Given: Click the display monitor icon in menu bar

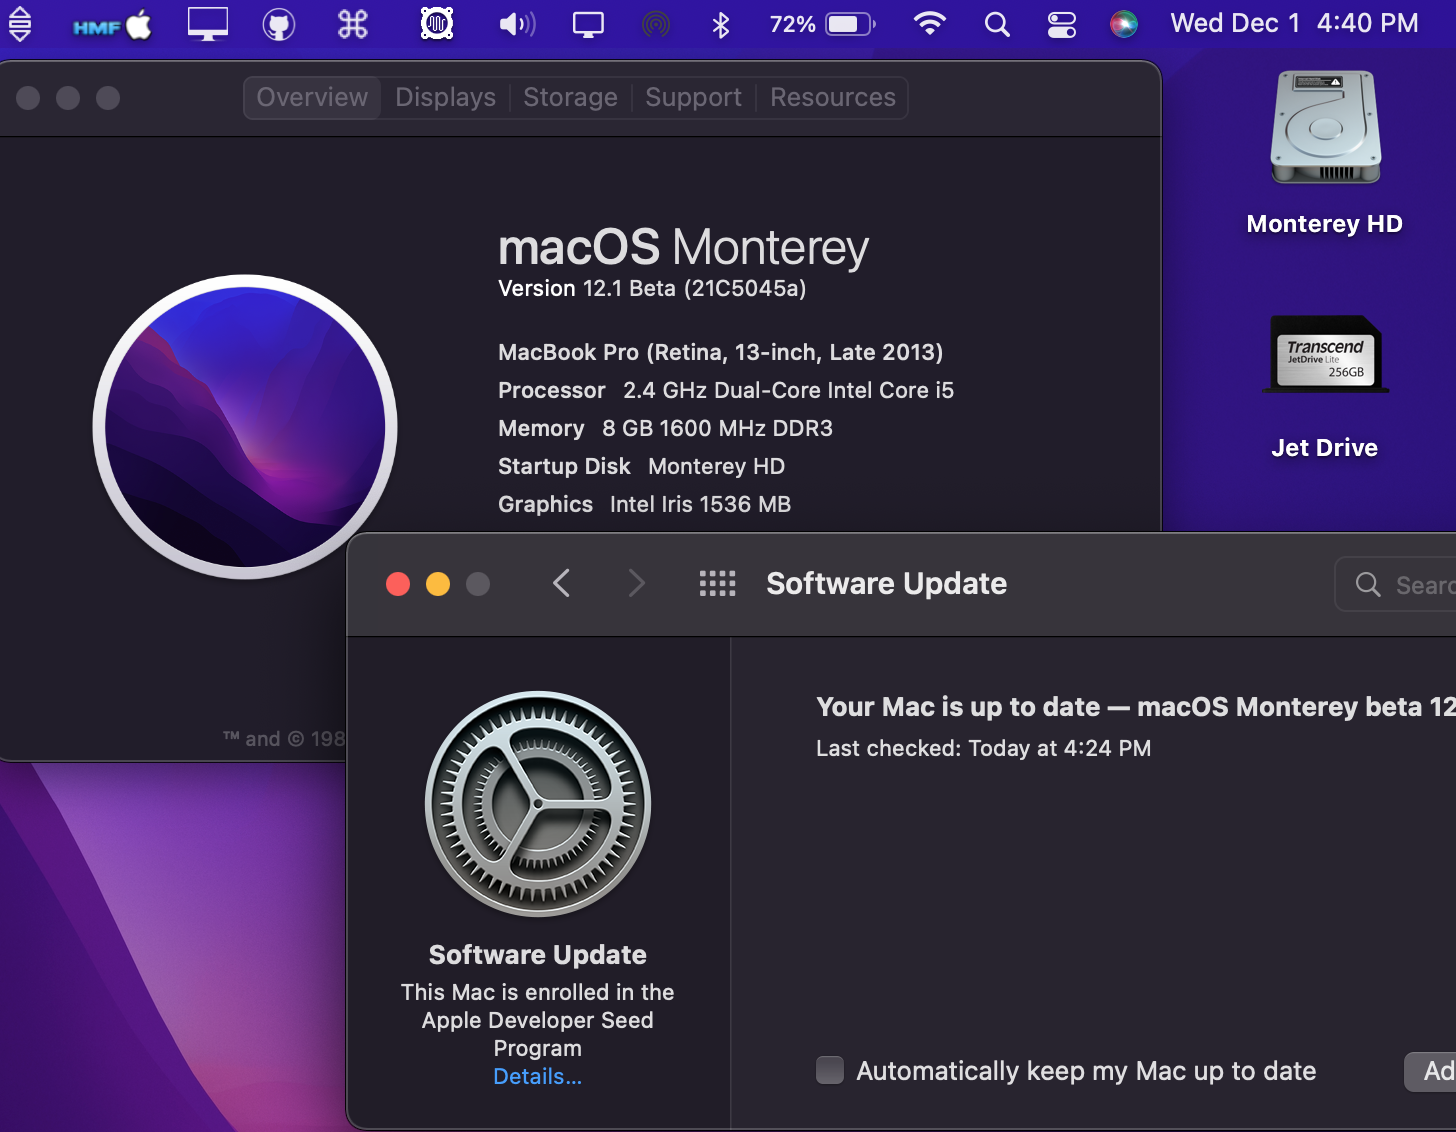Looking at the screenshot, I should click(208, 24).
